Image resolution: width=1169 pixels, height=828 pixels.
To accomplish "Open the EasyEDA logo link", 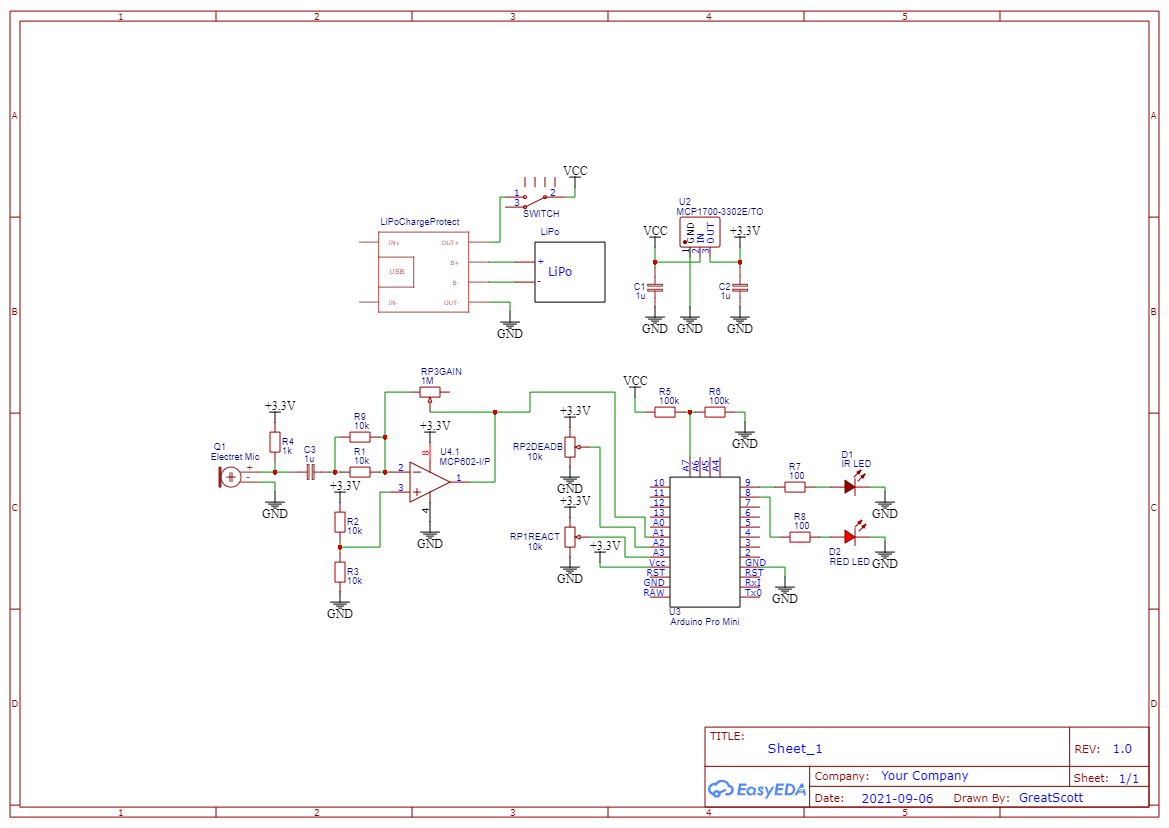I will [755, 789].
